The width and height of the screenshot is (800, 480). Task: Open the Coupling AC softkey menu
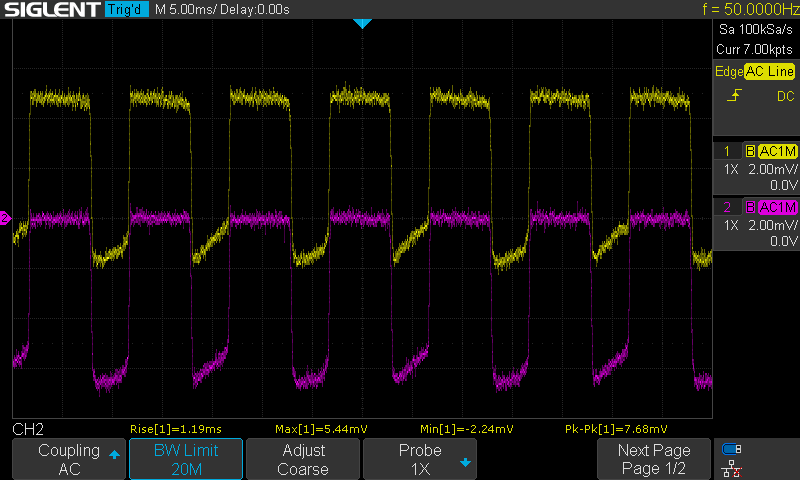(x=69, y=459)
